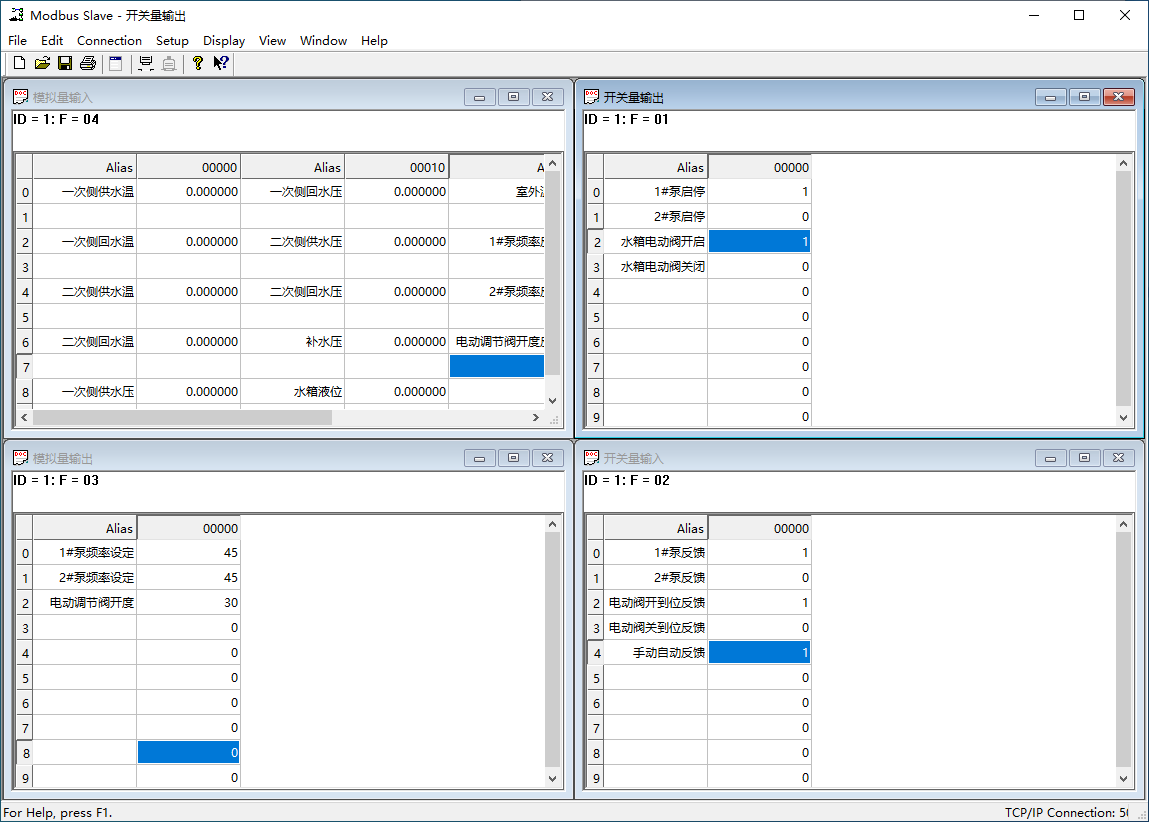
Task: Select the 水箱液位 value cell
Action: (x=396, y=391)
